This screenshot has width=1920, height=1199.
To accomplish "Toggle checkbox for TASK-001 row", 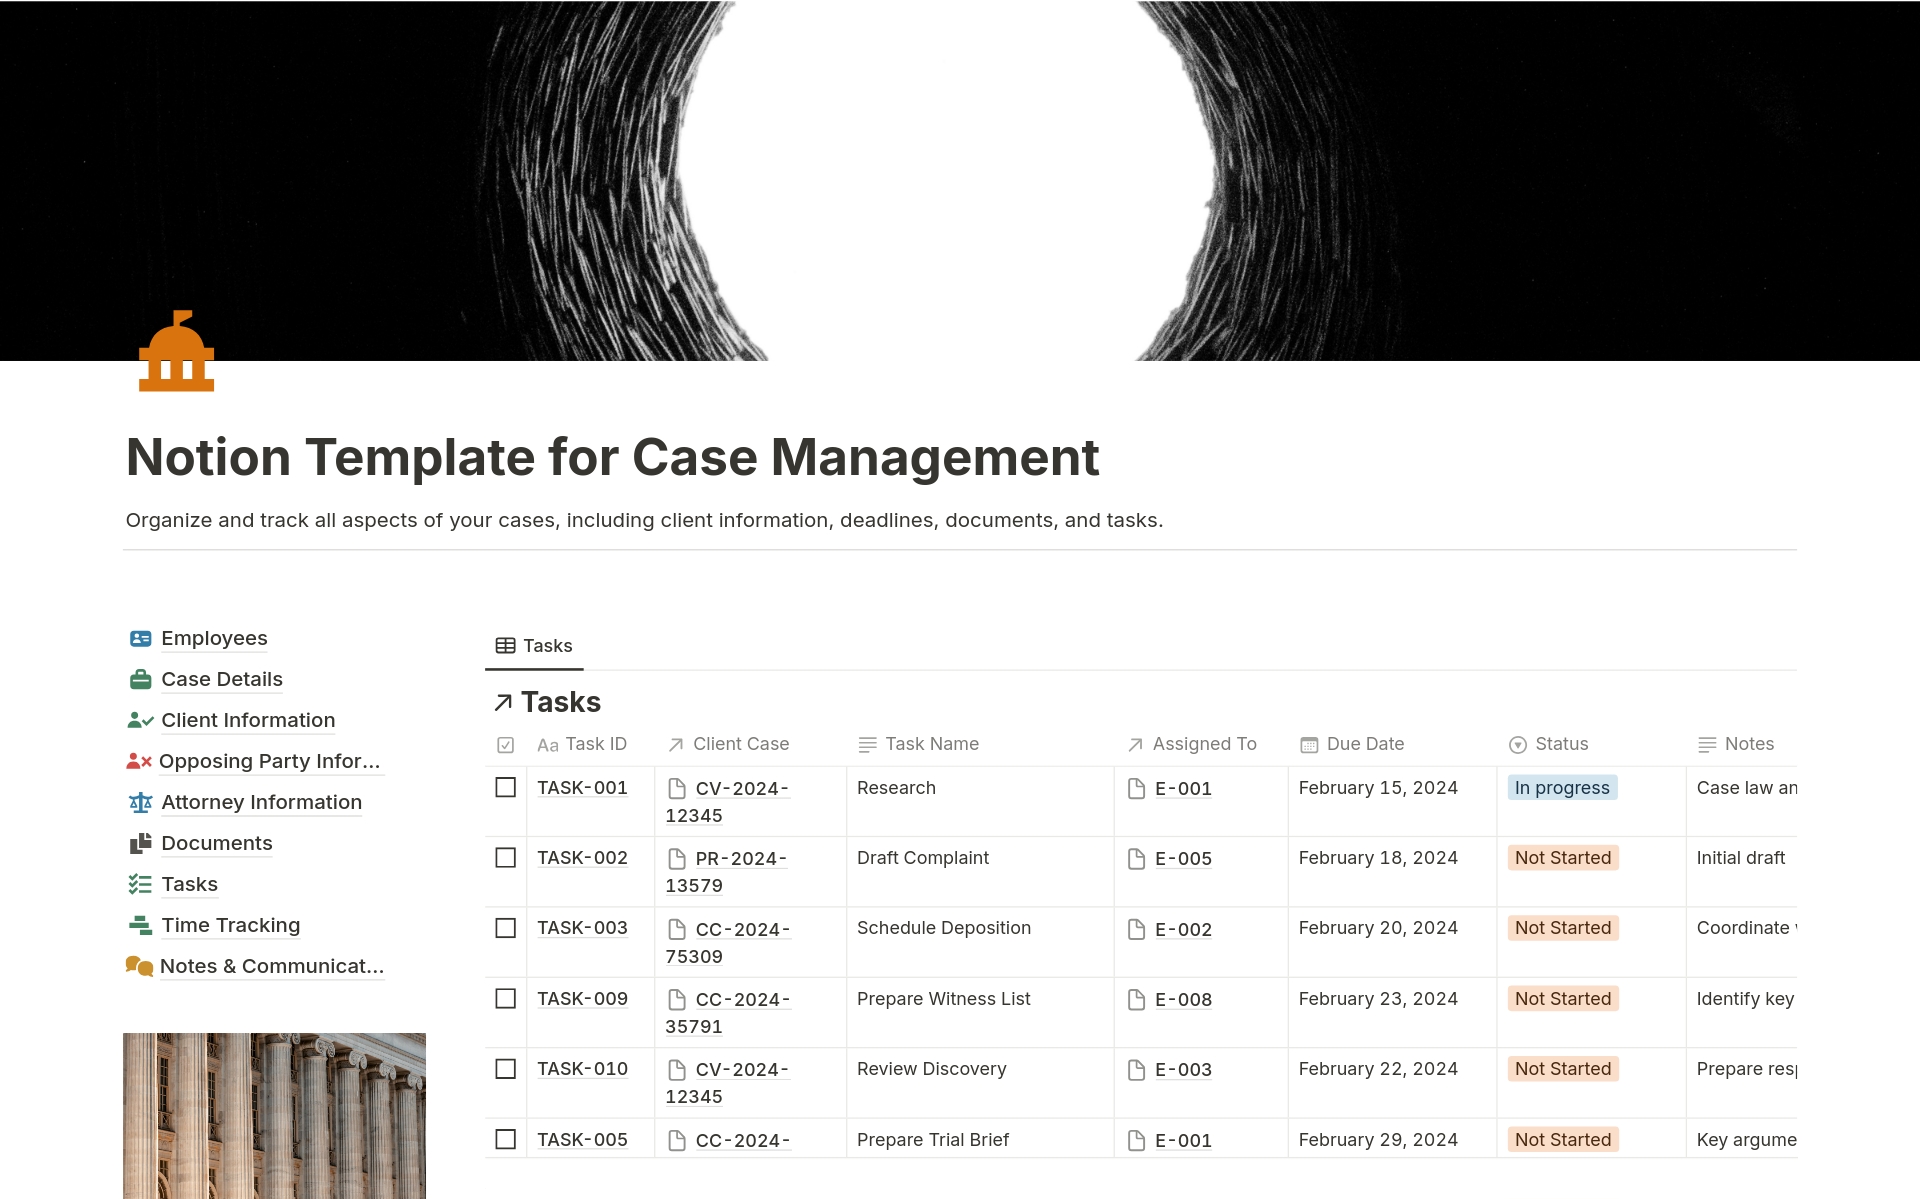I will [507, 787].
